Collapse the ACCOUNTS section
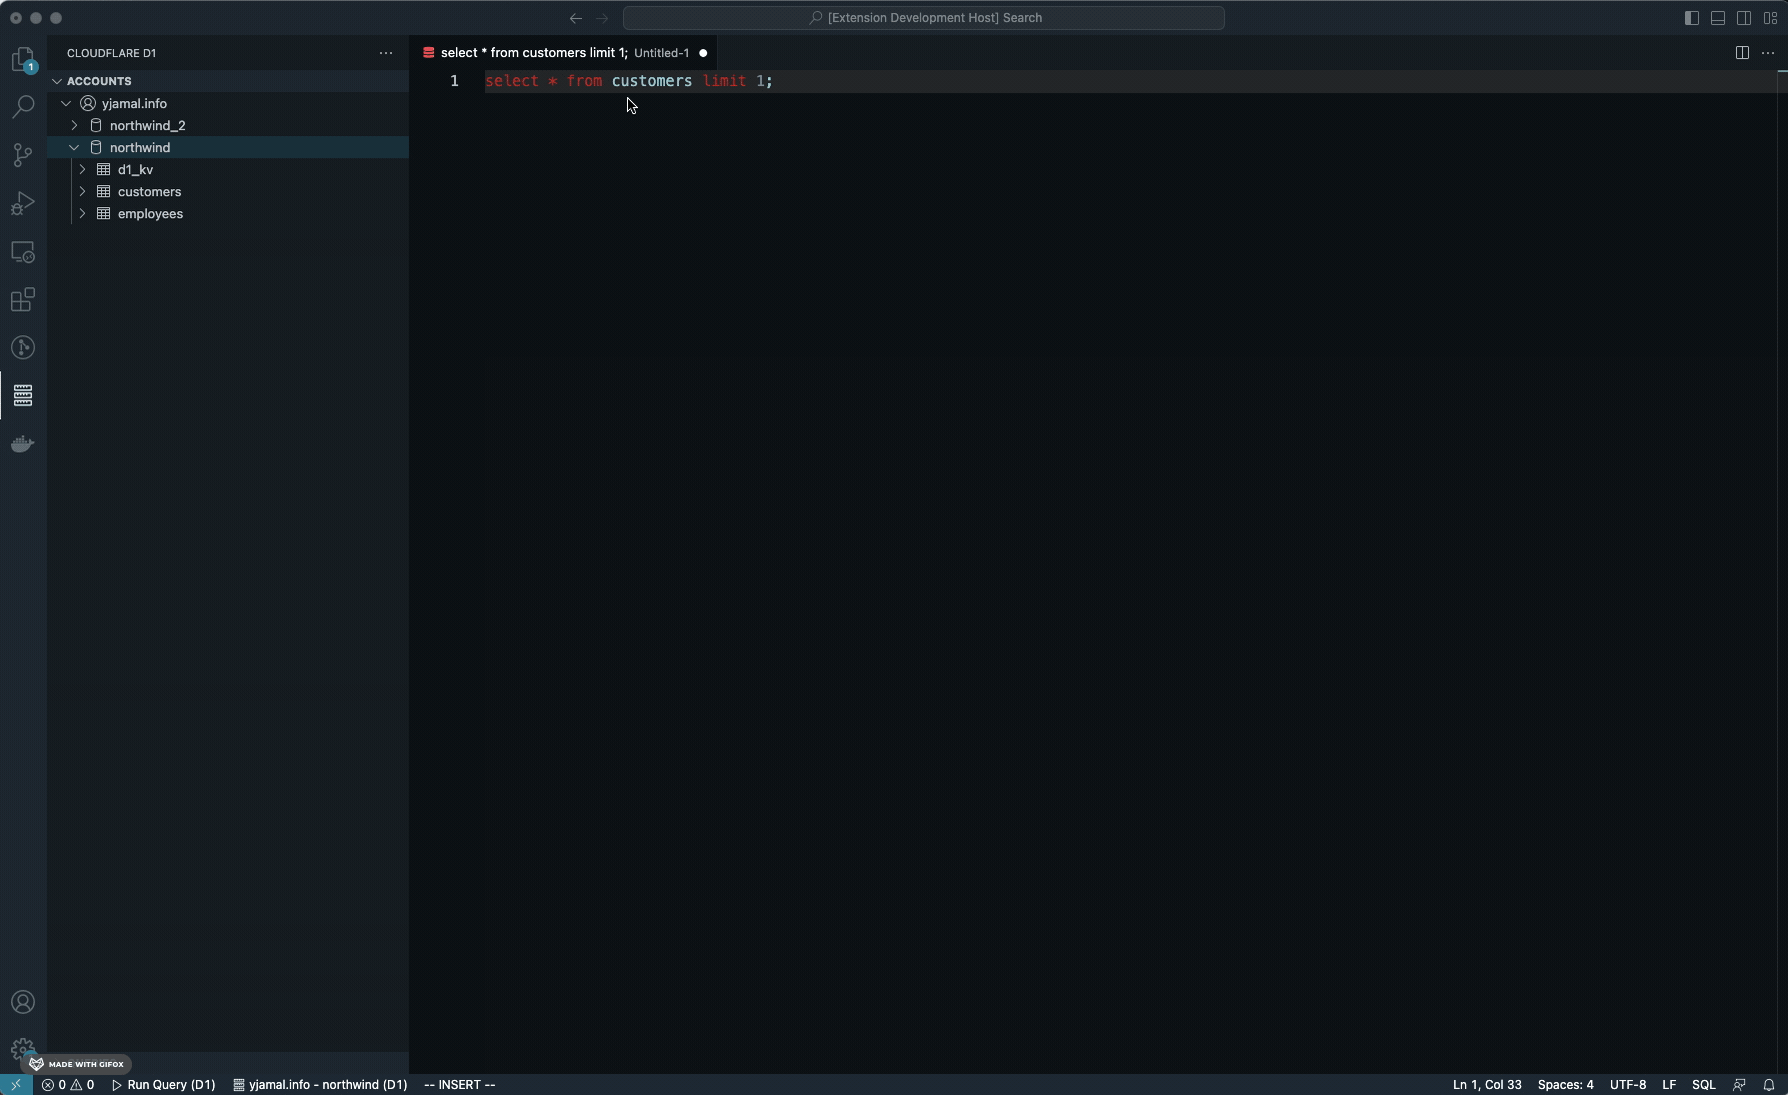 pyautogui.click(x=57, y=81)
